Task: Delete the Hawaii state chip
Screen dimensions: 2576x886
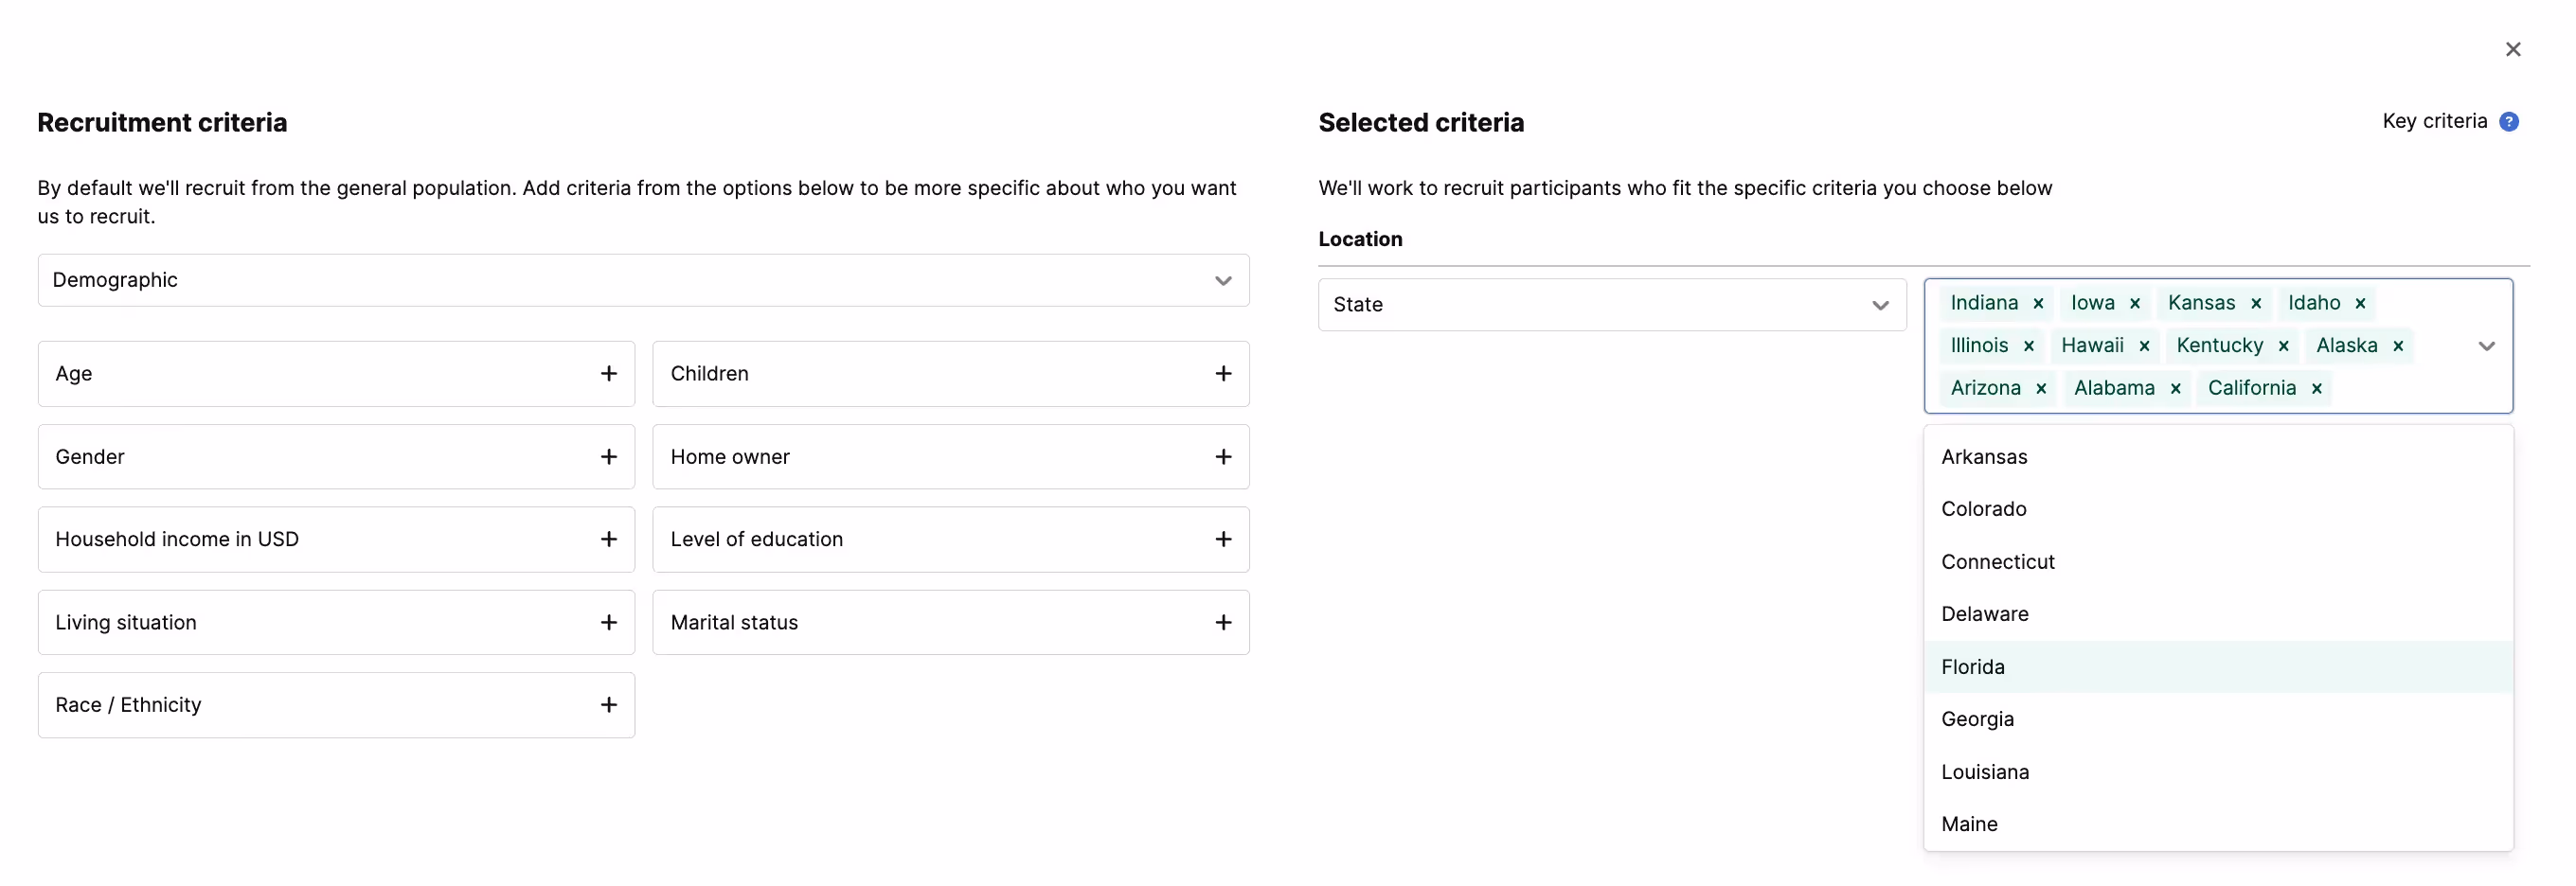Action: (2144, 346)
